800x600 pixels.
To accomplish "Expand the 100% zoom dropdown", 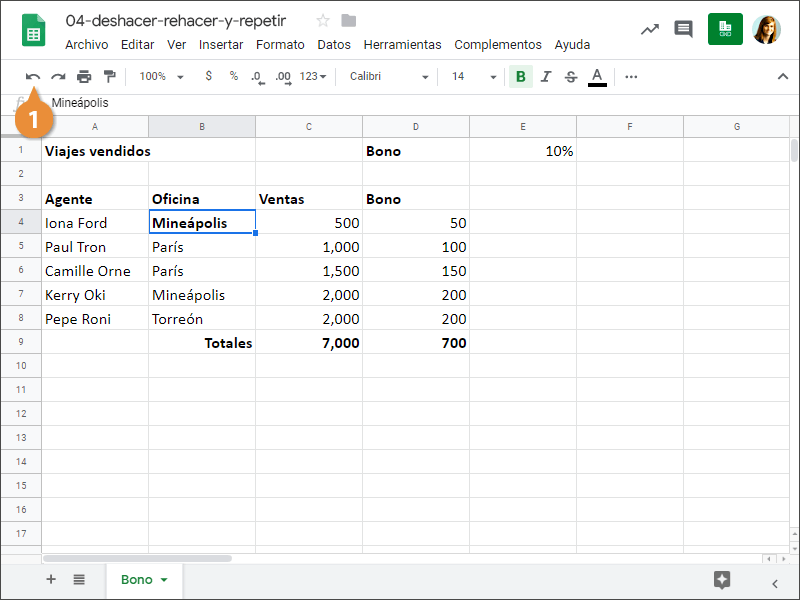I will pos(162,77).
